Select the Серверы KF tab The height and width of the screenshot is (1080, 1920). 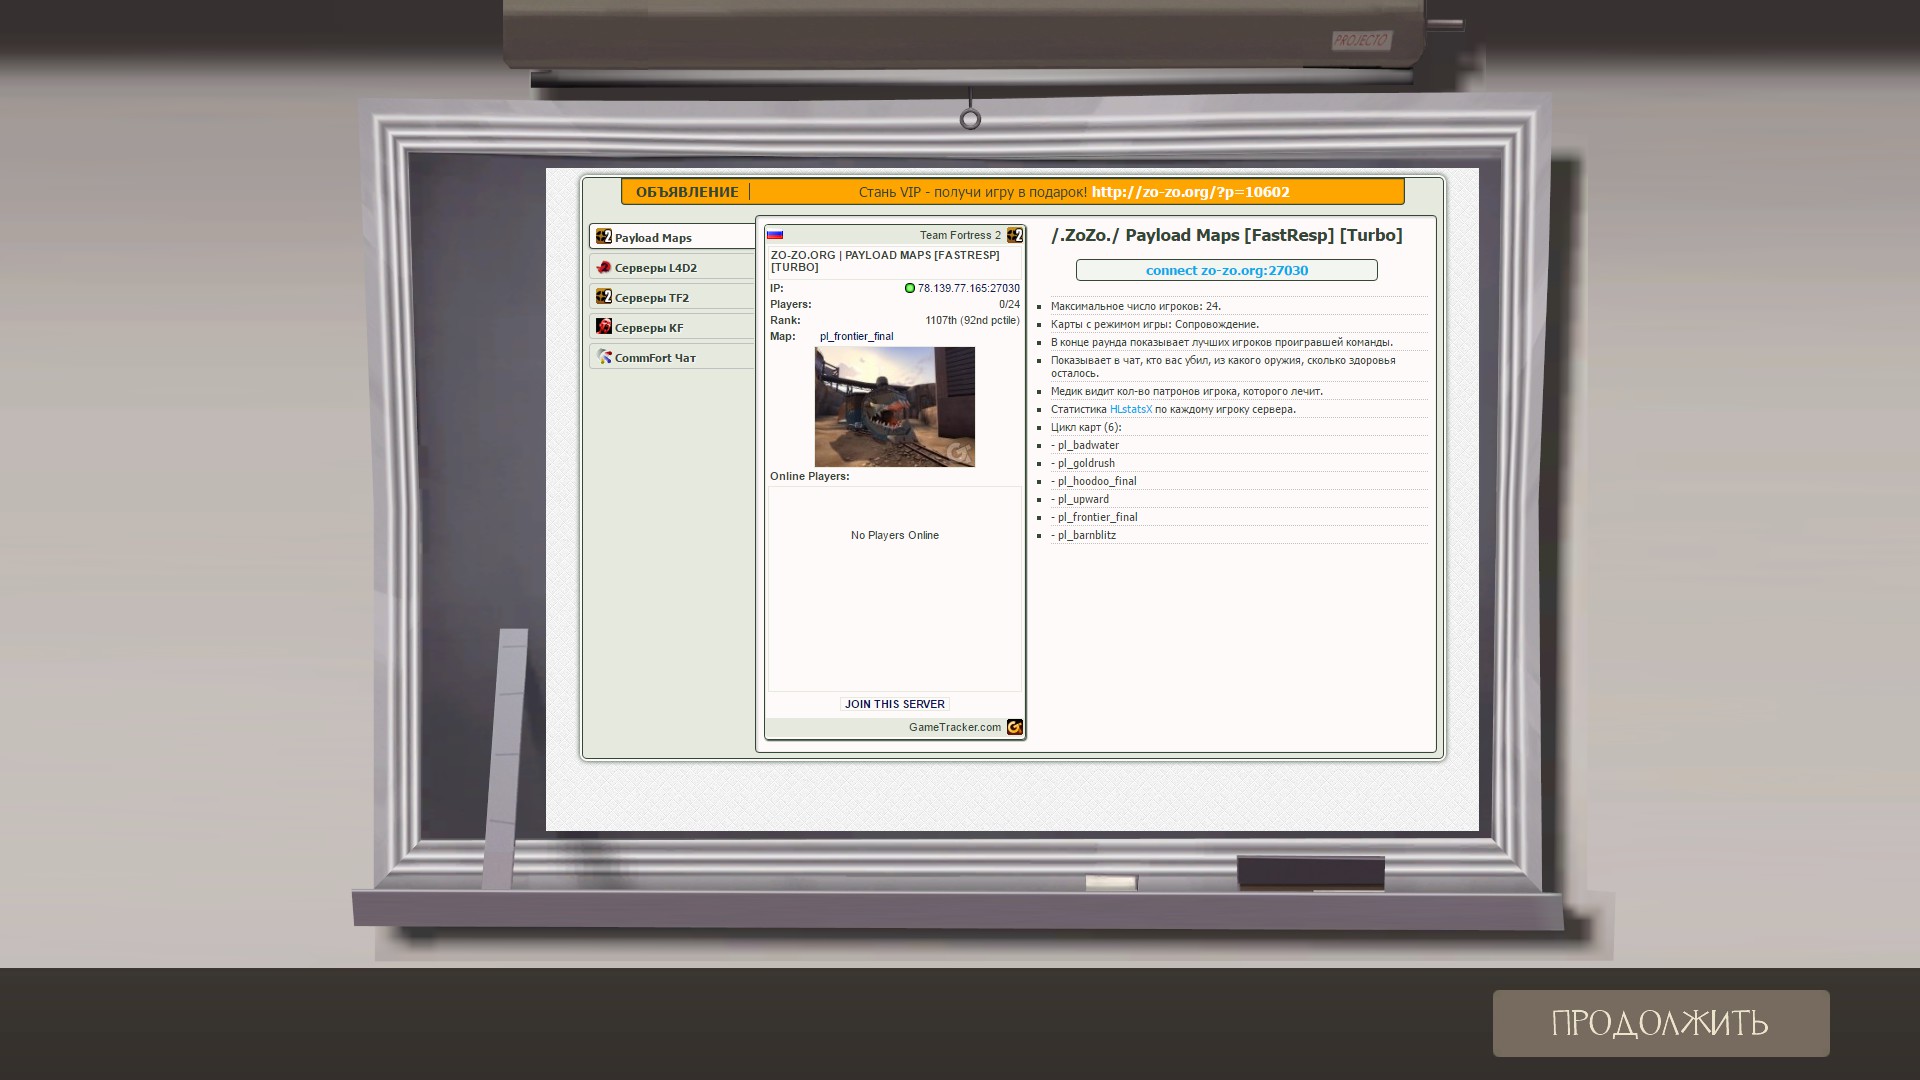pyautogui.click(x=649, y=328)
